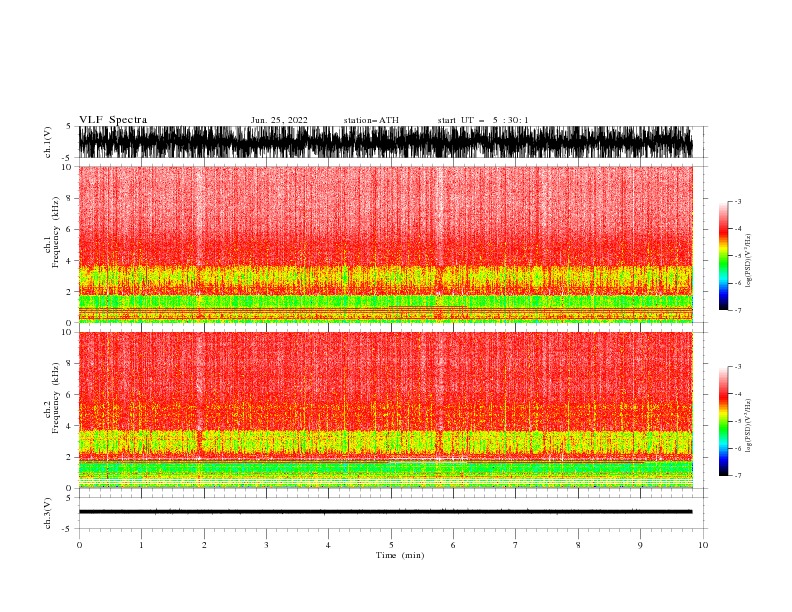
Task: Click the time axis tick label '10'
Action: (703, 545)
